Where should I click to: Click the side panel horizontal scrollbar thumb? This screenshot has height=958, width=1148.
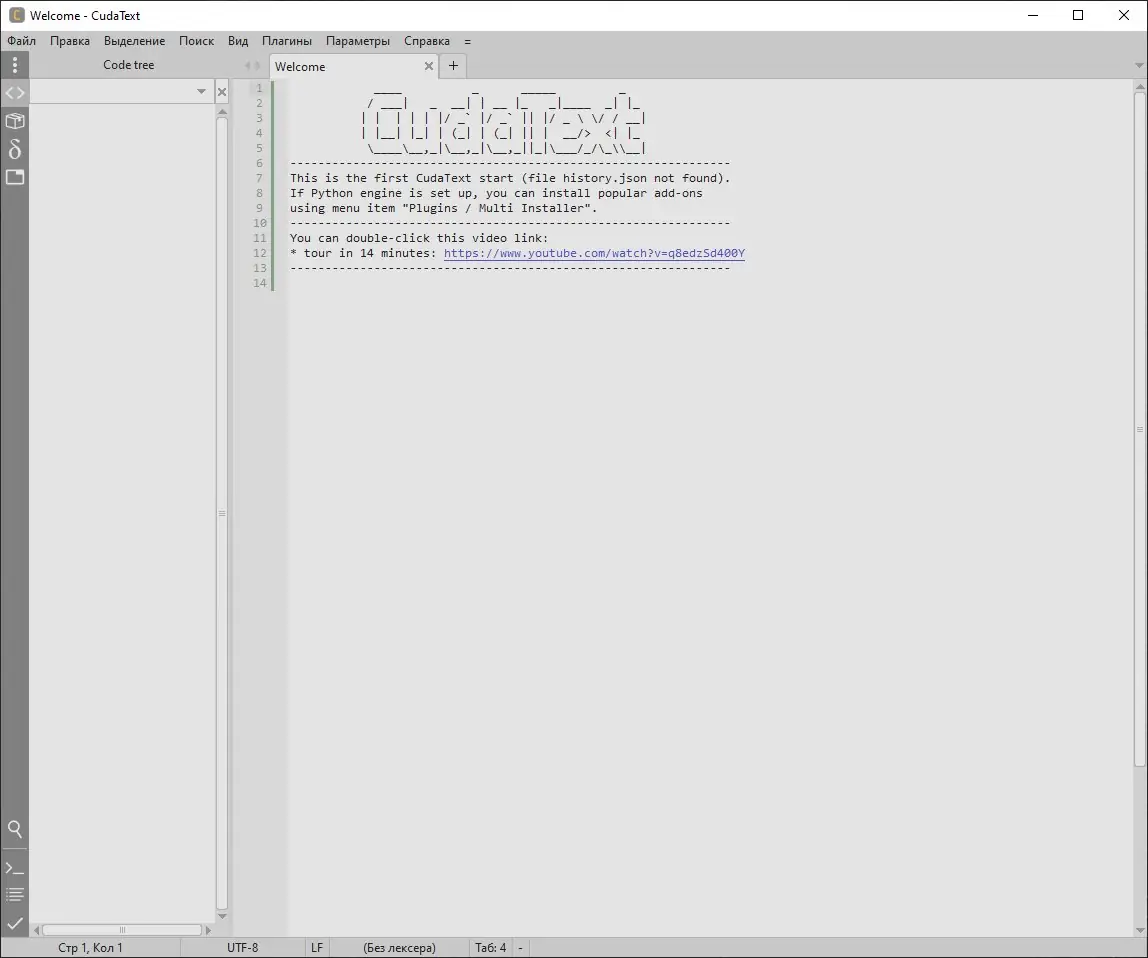(x=122, y=930)
